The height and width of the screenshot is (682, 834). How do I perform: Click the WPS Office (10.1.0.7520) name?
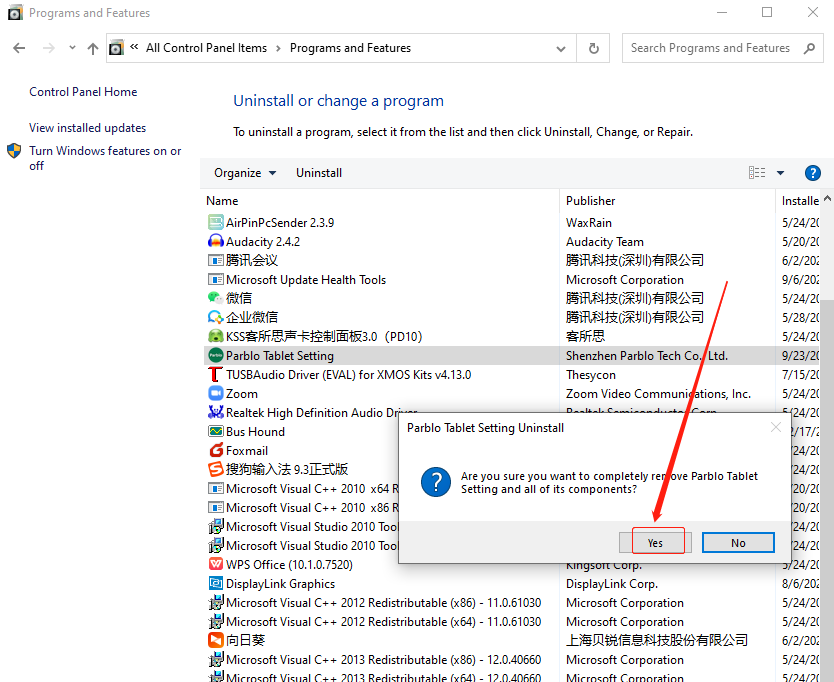[289, 564]
